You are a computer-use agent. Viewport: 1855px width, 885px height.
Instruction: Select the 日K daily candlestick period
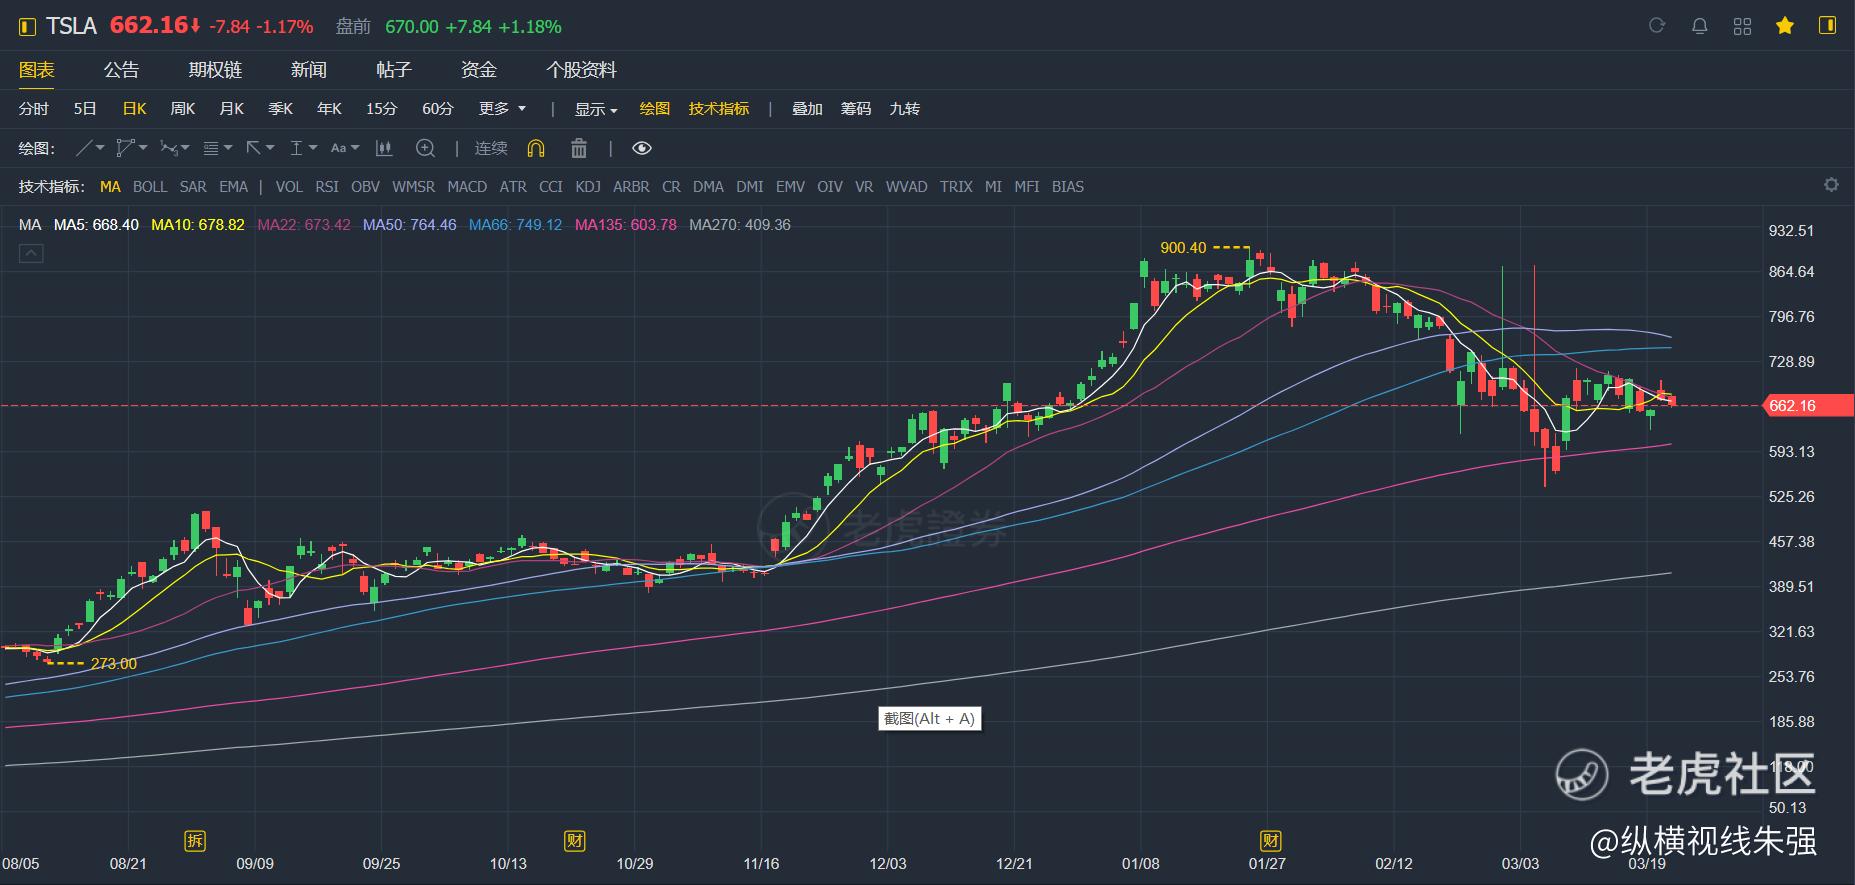pos(134,109)
